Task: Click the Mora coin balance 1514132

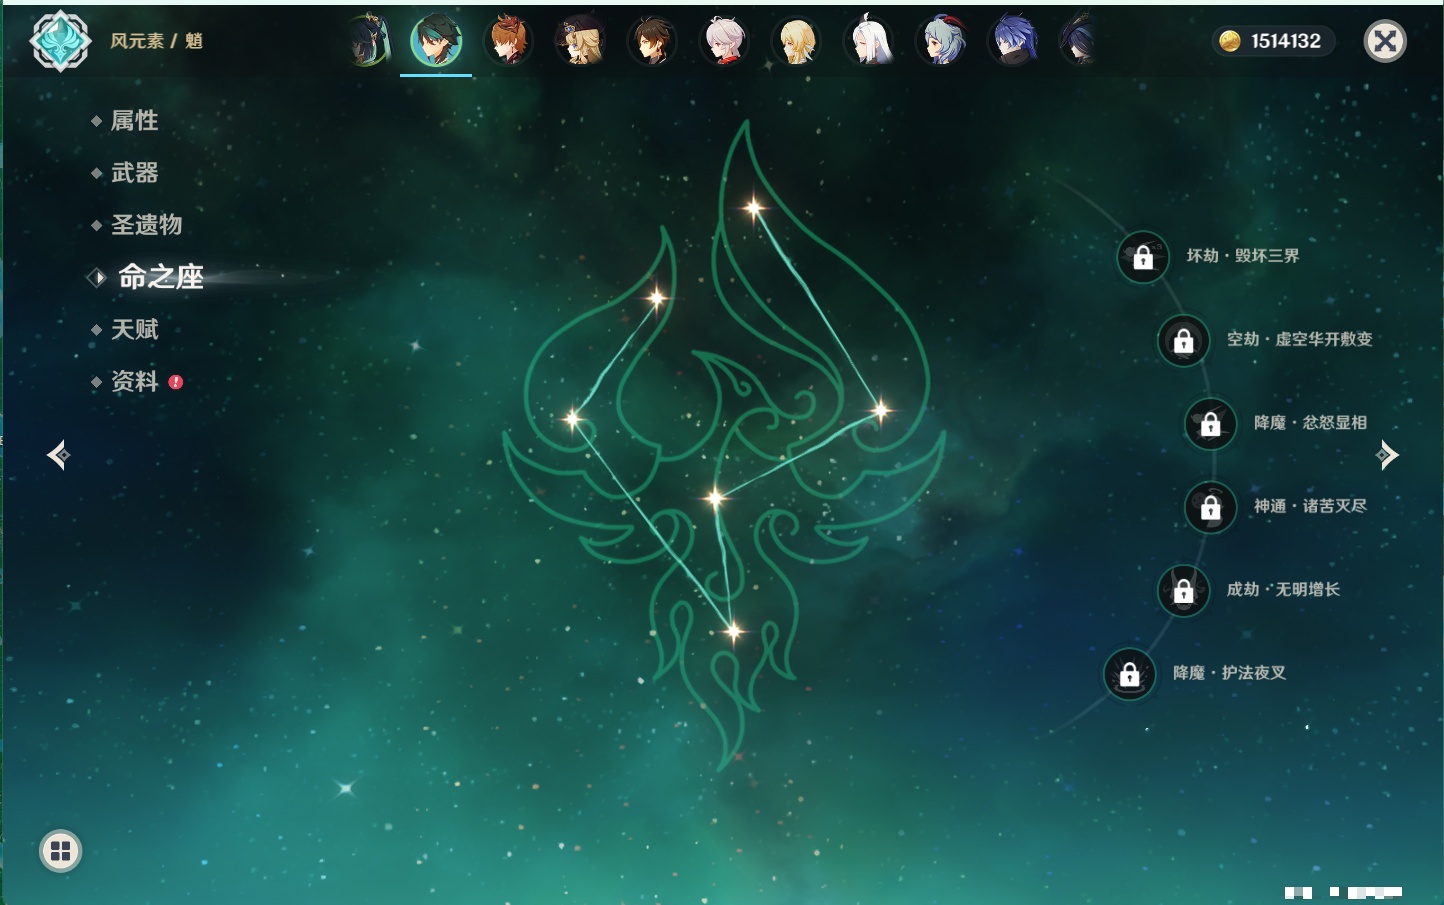Action: [x=1273, y=41]
